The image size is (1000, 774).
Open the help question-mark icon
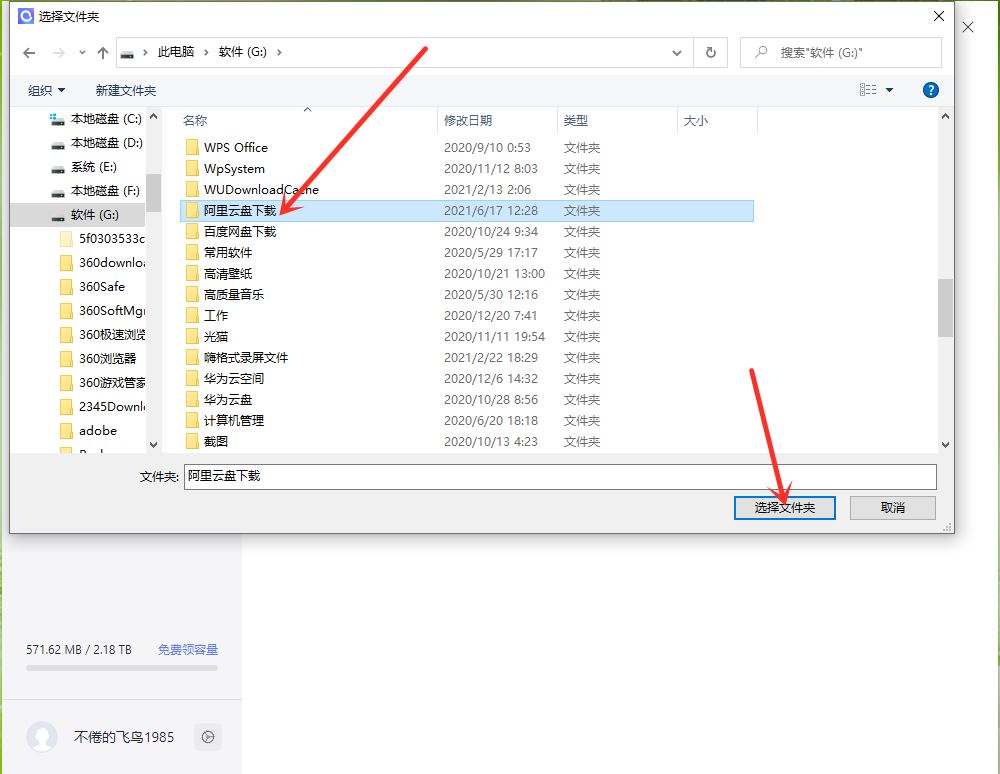pos(930,90)
